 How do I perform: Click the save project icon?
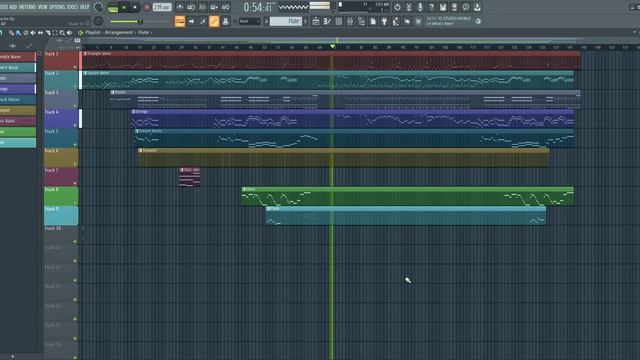click(443, 7)
